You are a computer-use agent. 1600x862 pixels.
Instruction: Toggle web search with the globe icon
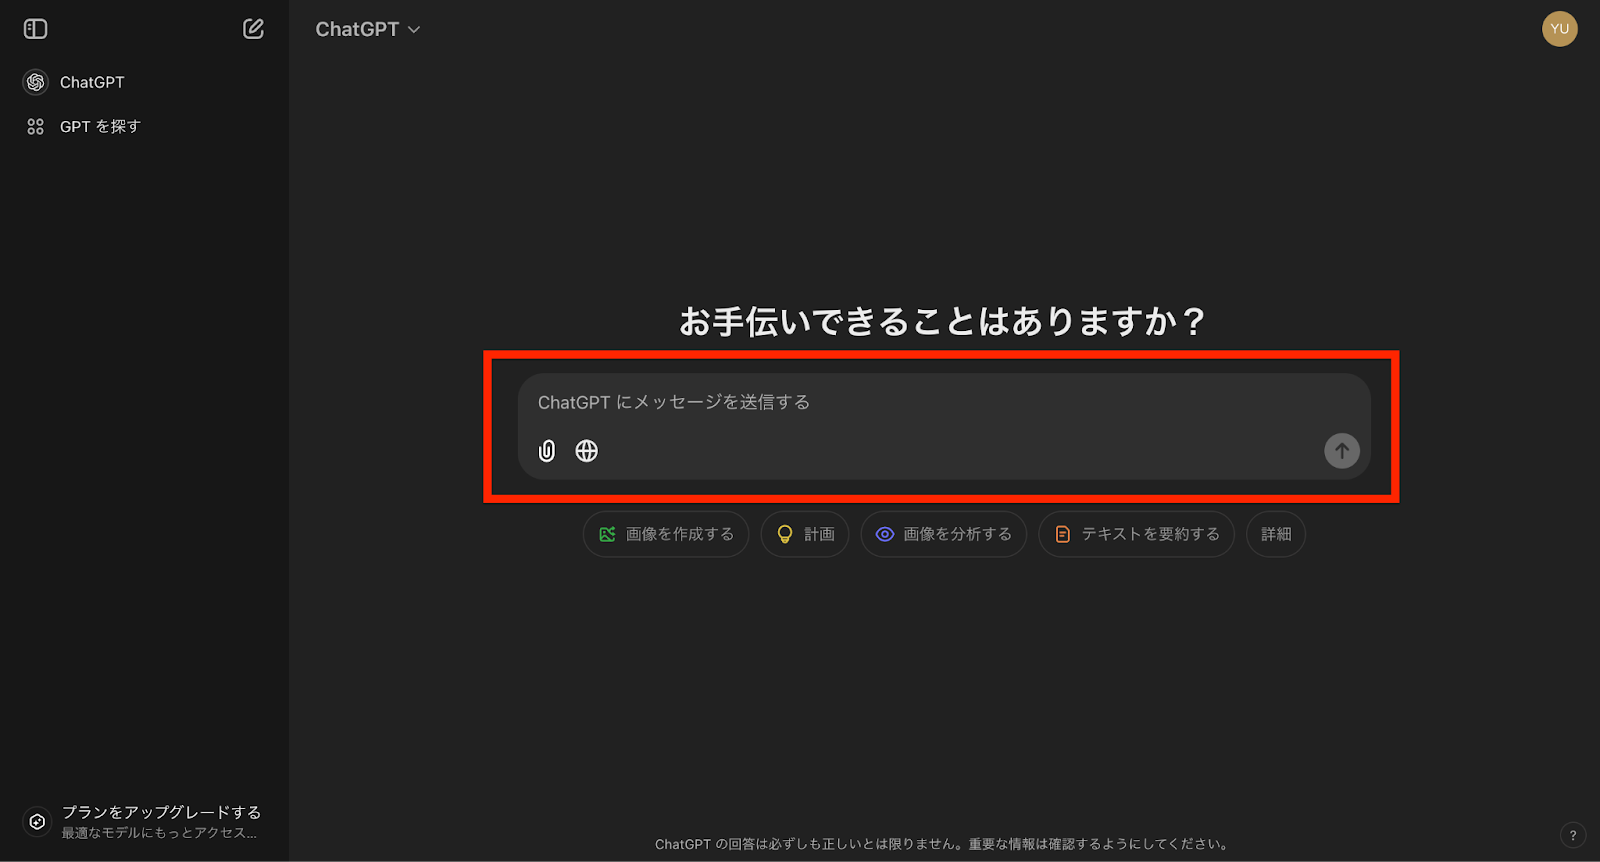pyautogui.click(x=587, y=451)
